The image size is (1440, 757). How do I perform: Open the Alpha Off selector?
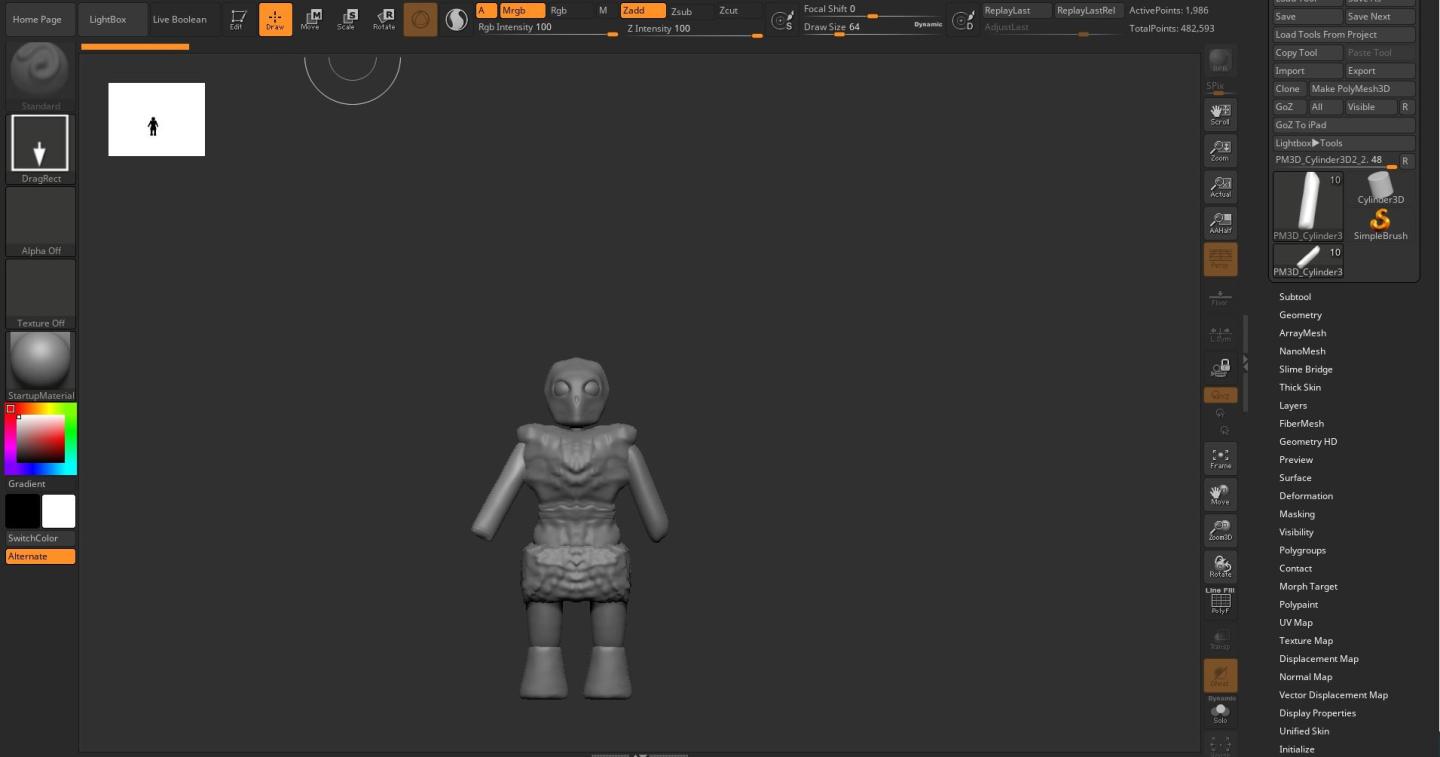(x=40, y=221)
